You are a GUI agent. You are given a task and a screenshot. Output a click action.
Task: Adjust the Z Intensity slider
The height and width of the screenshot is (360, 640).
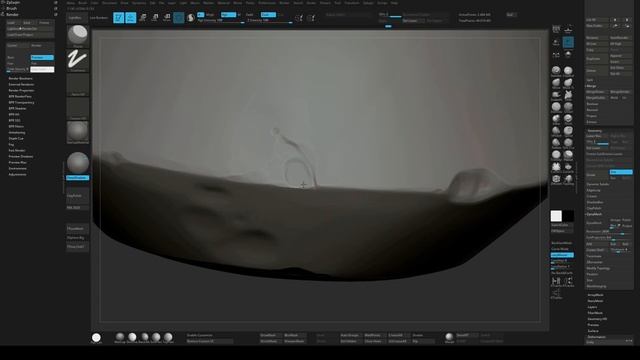pos(269,20)
